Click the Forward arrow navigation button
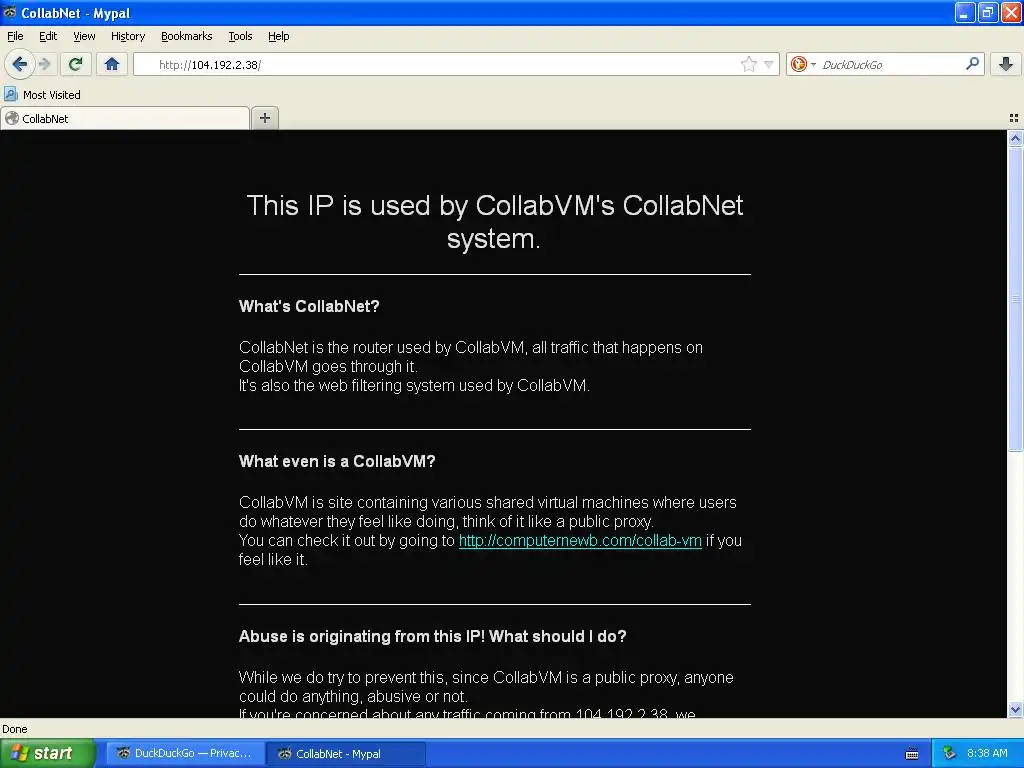The image size is (1024, 768). (44, 64)
